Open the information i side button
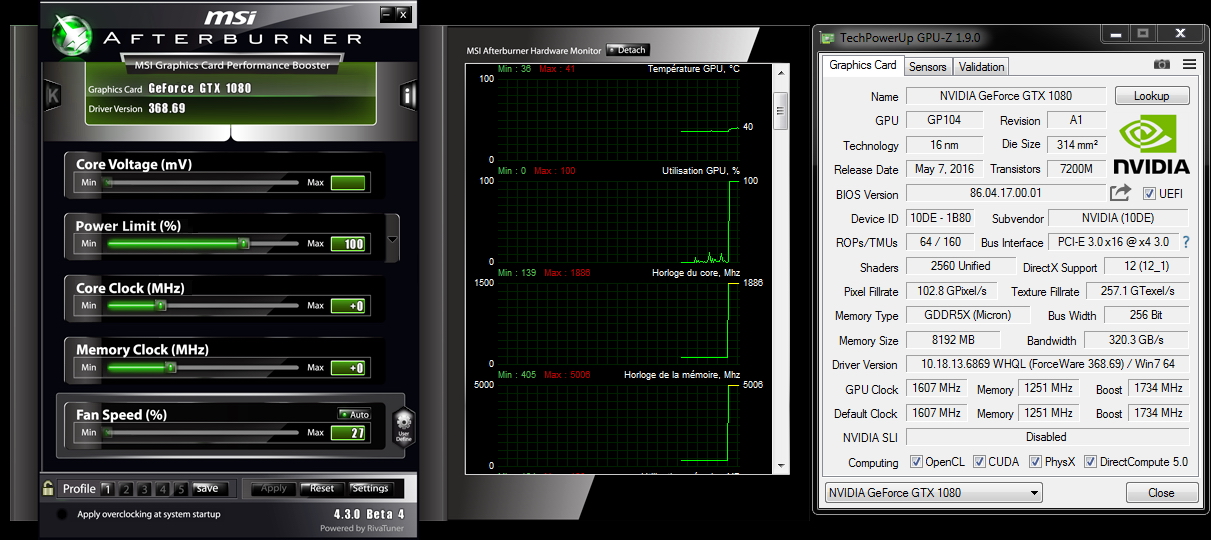The height and width of the screenshot is (540, 1211). 408,96
